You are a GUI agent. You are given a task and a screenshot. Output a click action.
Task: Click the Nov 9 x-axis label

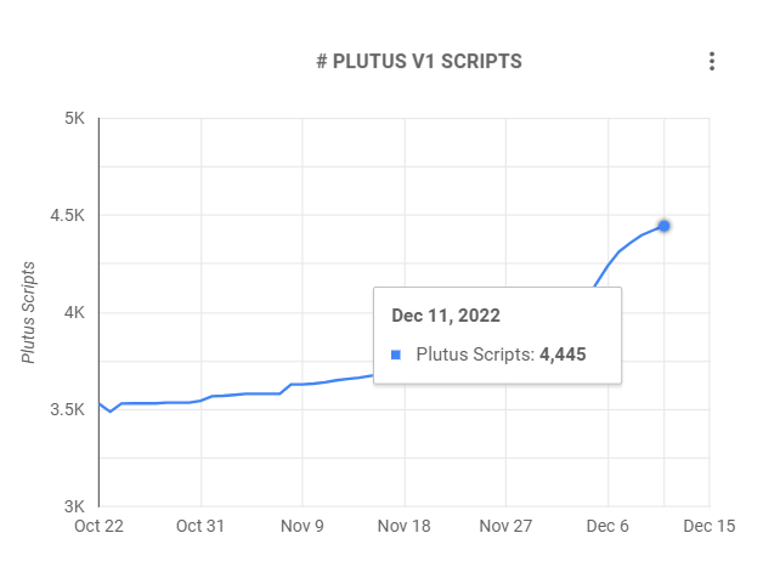coord(302,526)
